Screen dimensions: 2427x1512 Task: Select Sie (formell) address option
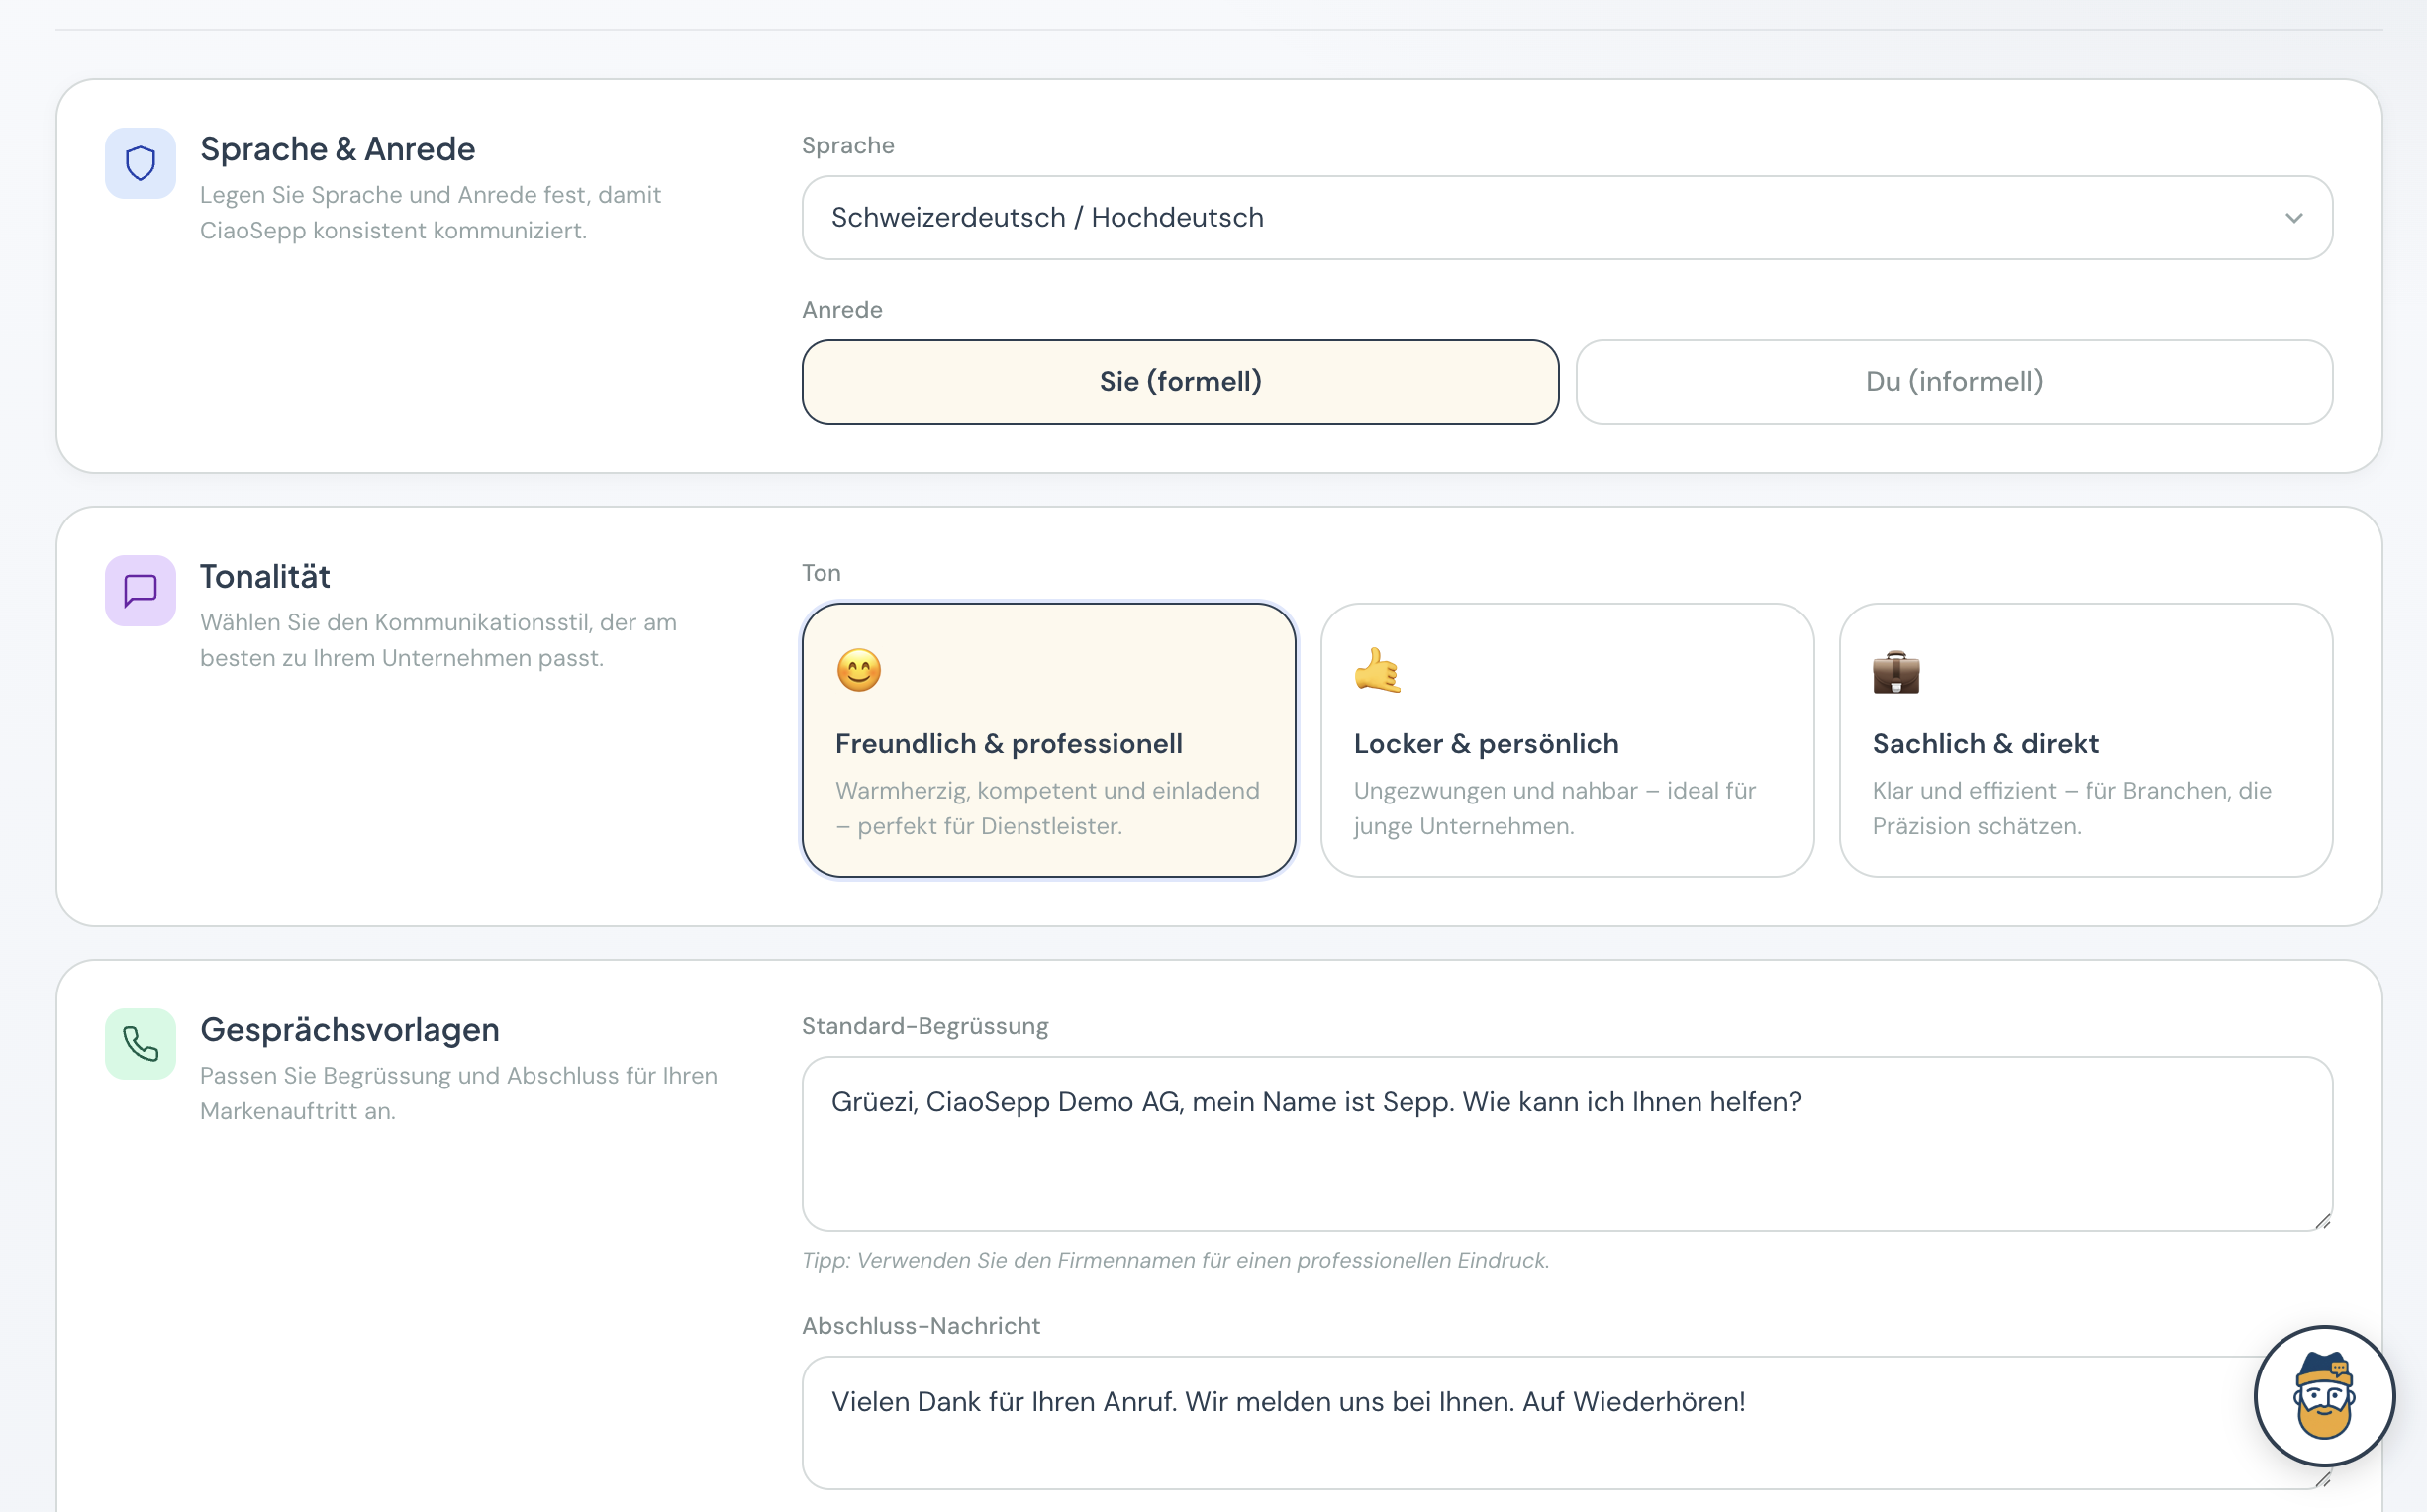point(1179,382)
